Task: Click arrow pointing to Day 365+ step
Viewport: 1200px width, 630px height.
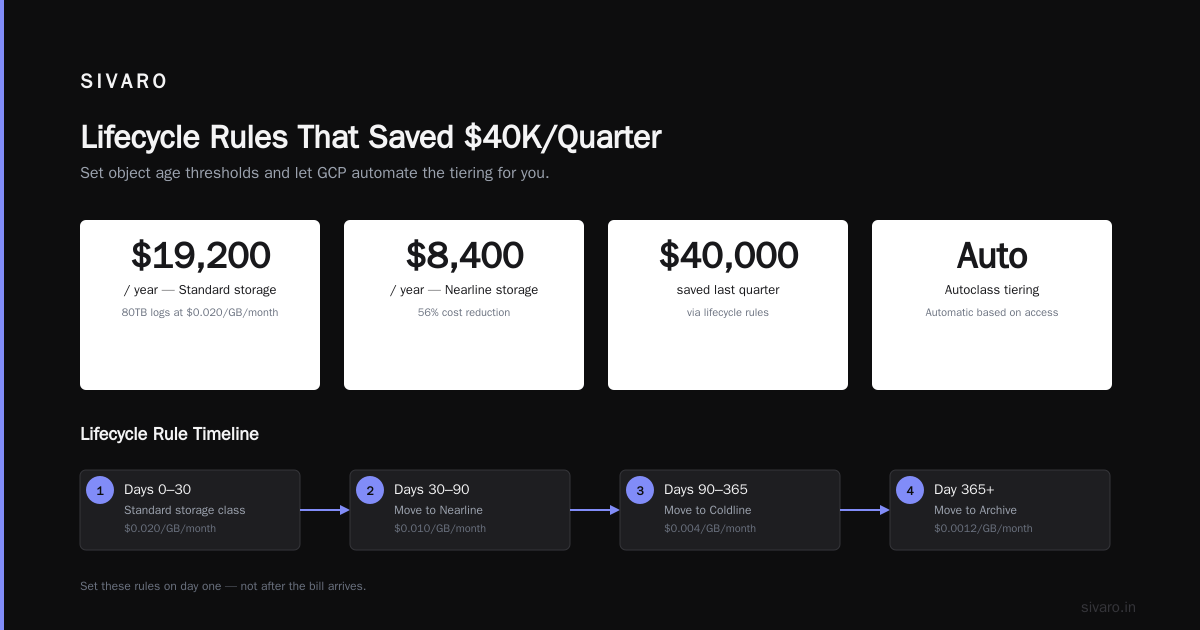Action: point(865,510)
